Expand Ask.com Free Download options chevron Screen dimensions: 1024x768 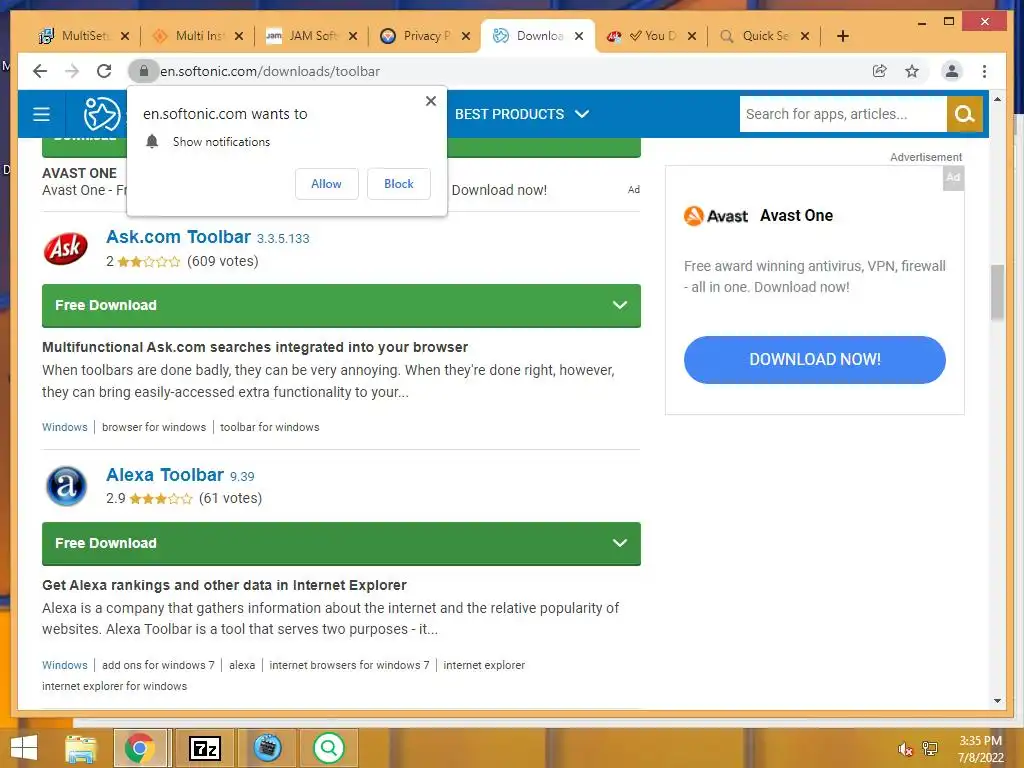click(620, 305)
